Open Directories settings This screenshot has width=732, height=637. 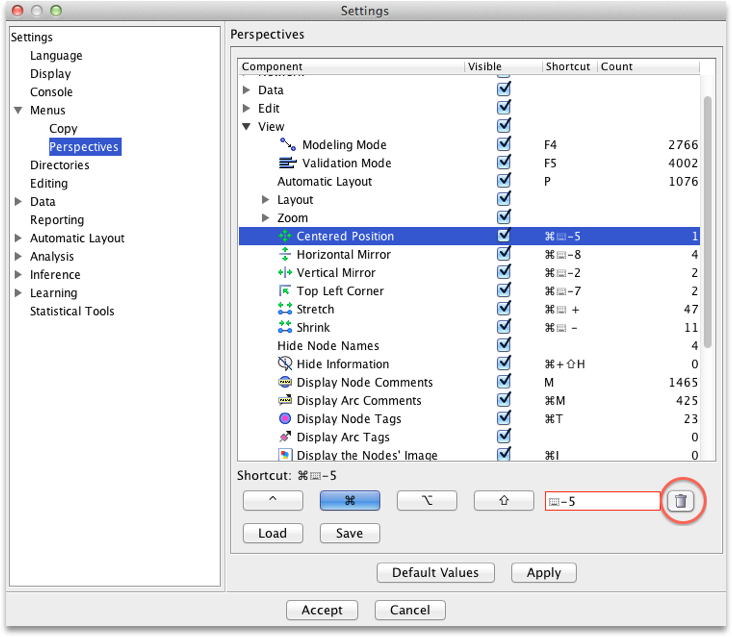pyautogui.click(x=60, y=165)
